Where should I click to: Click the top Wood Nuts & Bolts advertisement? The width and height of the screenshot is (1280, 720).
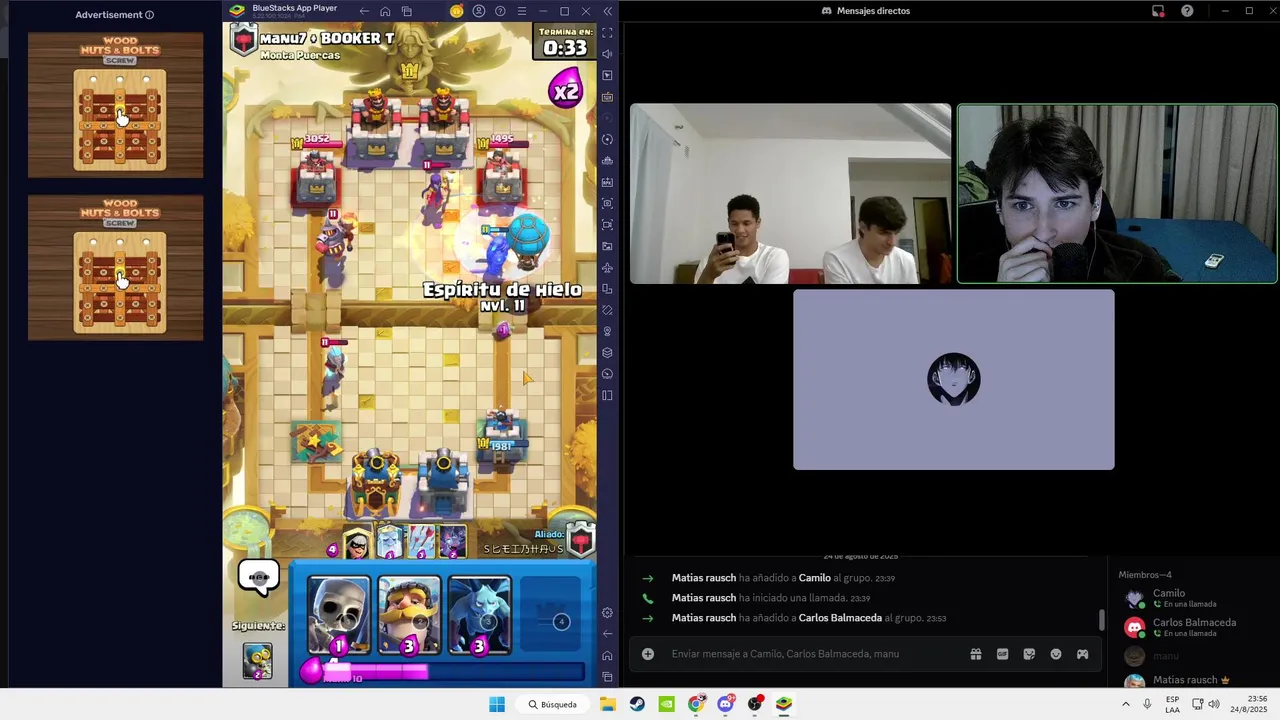tap(116, 105)
